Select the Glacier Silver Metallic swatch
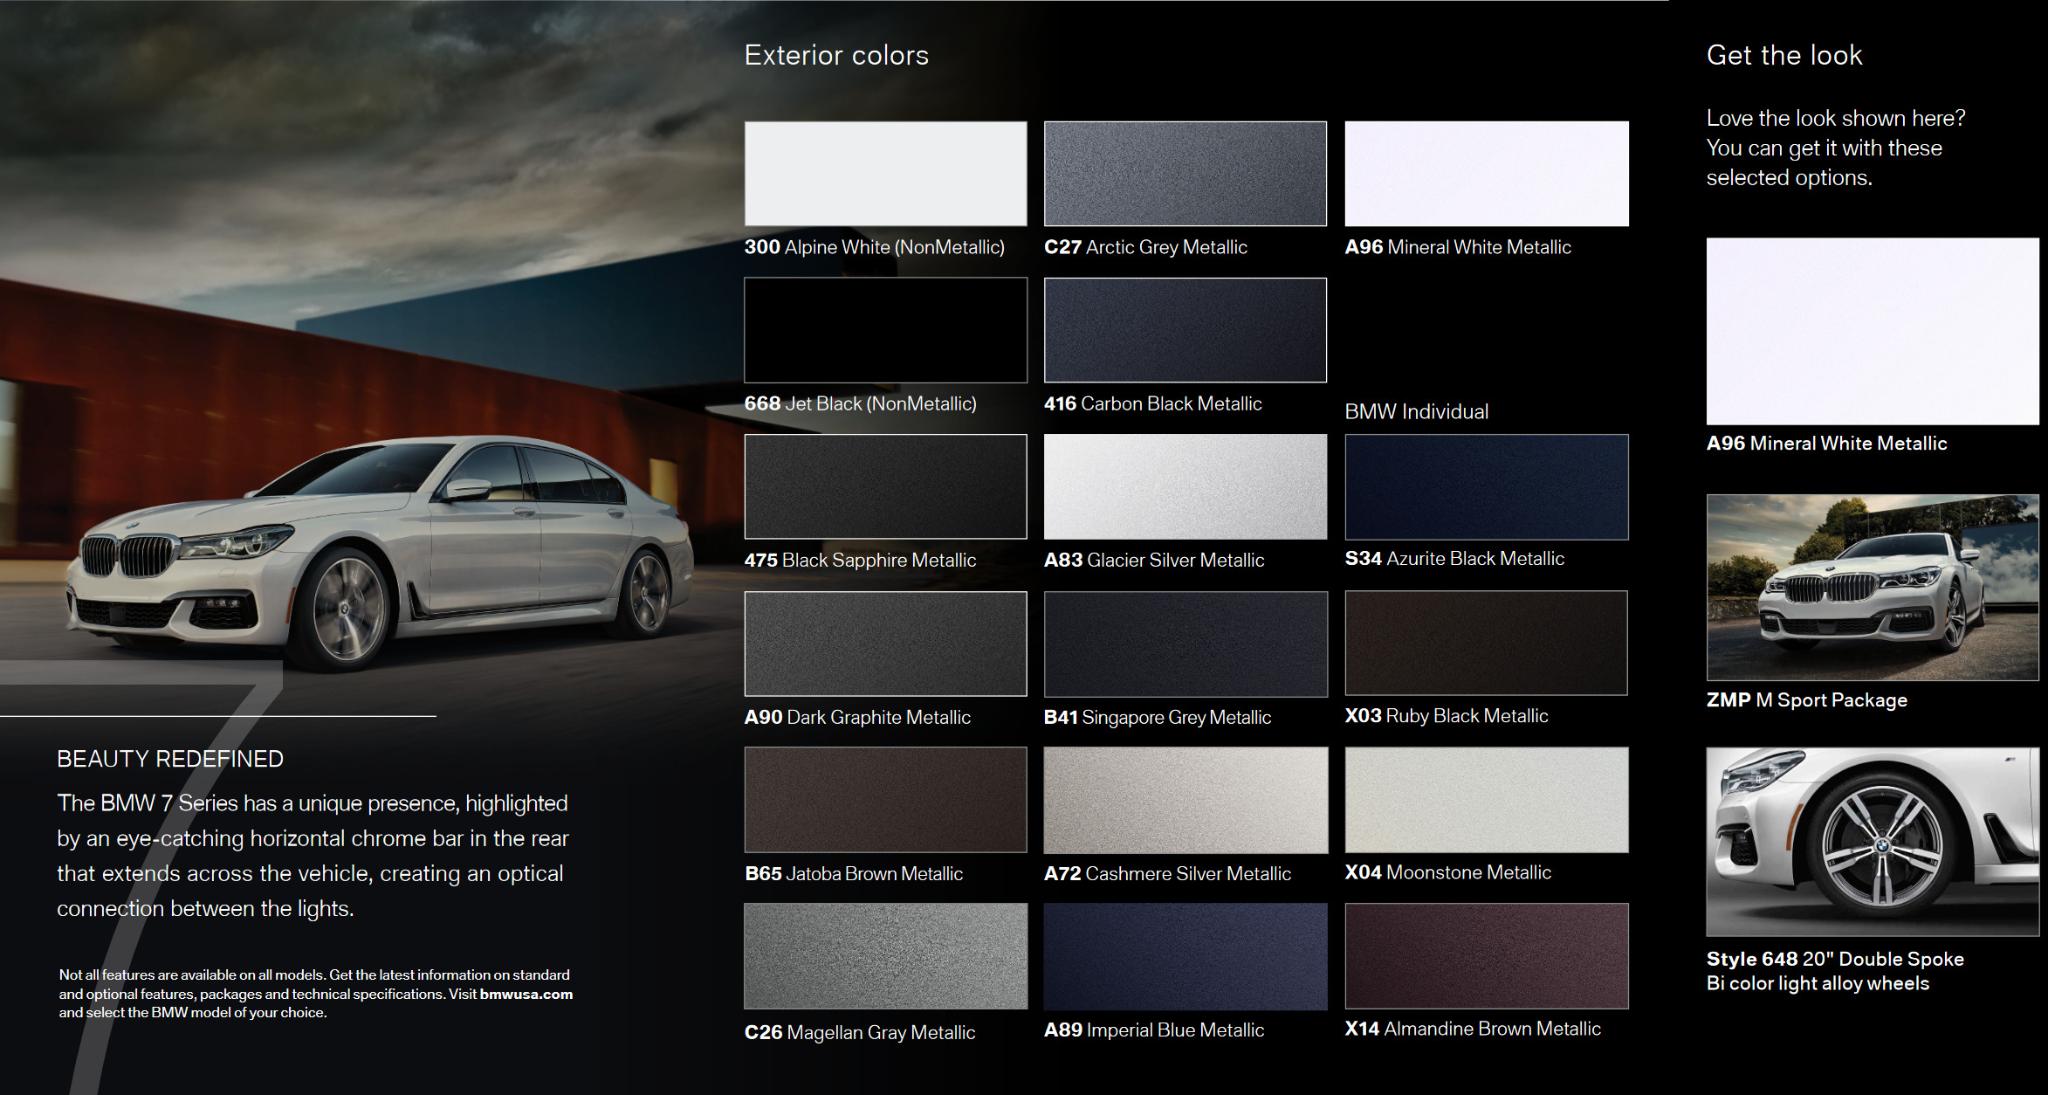Viewport: 2048px width, 1095px height. click(1185, 487)
